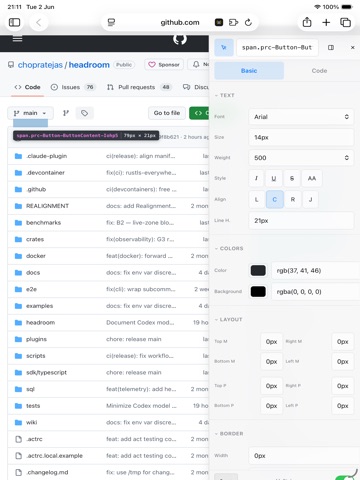The image size is (360, 480).
Task: Collapse the BORDER section
Action: [229, 433]
